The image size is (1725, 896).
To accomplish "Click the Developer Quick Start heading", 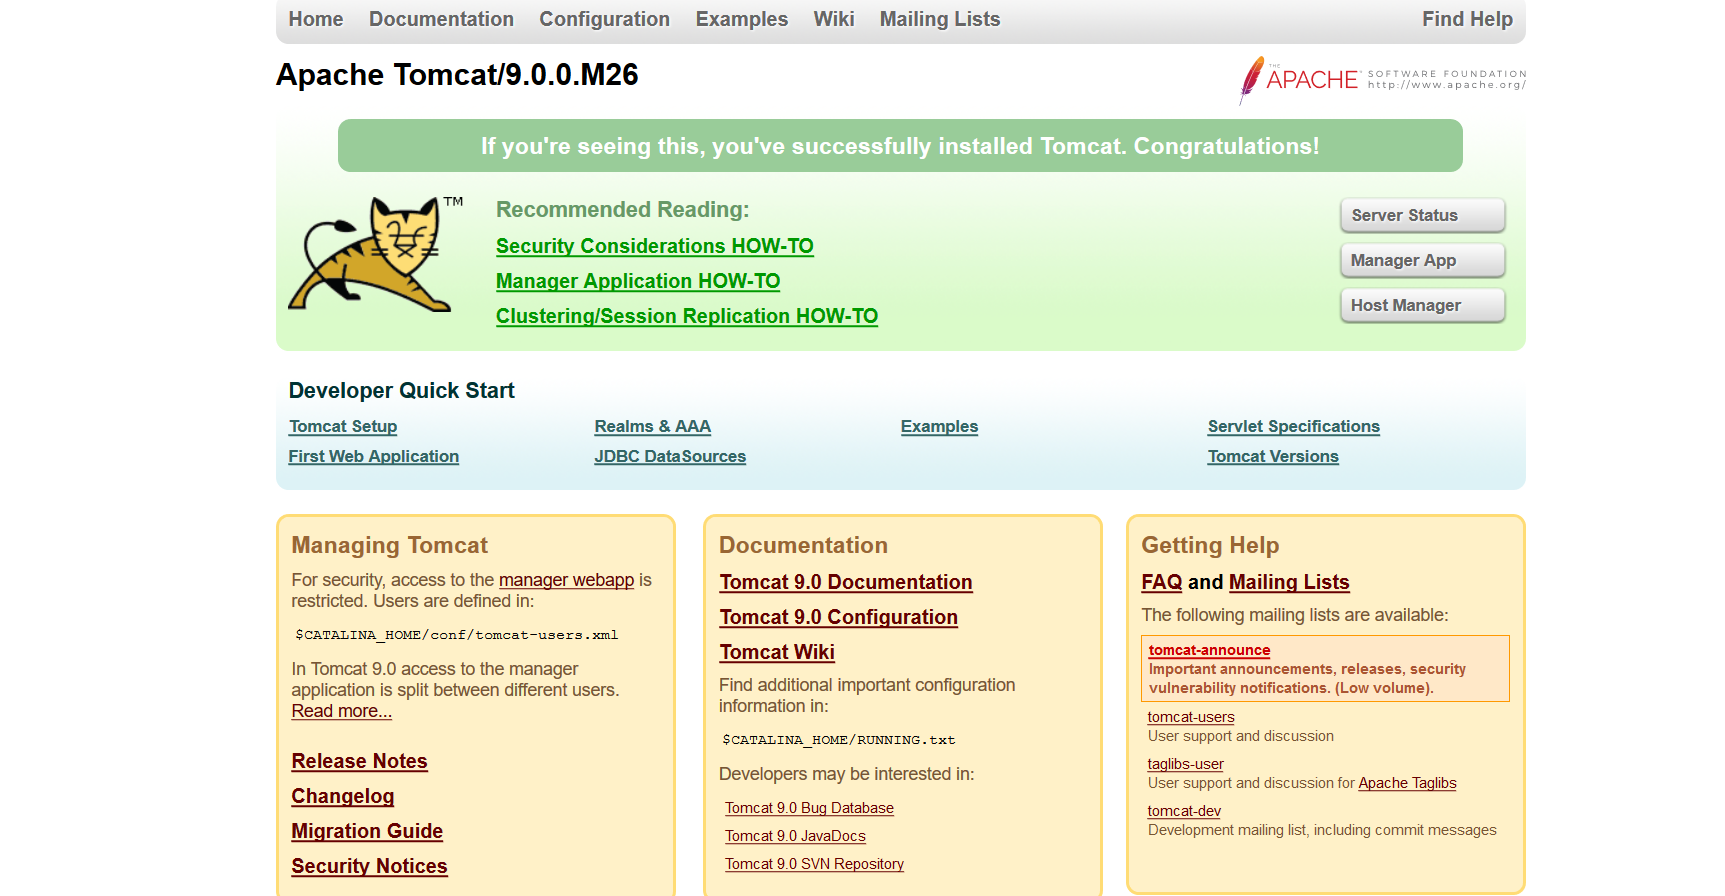I will click(402, 391).
